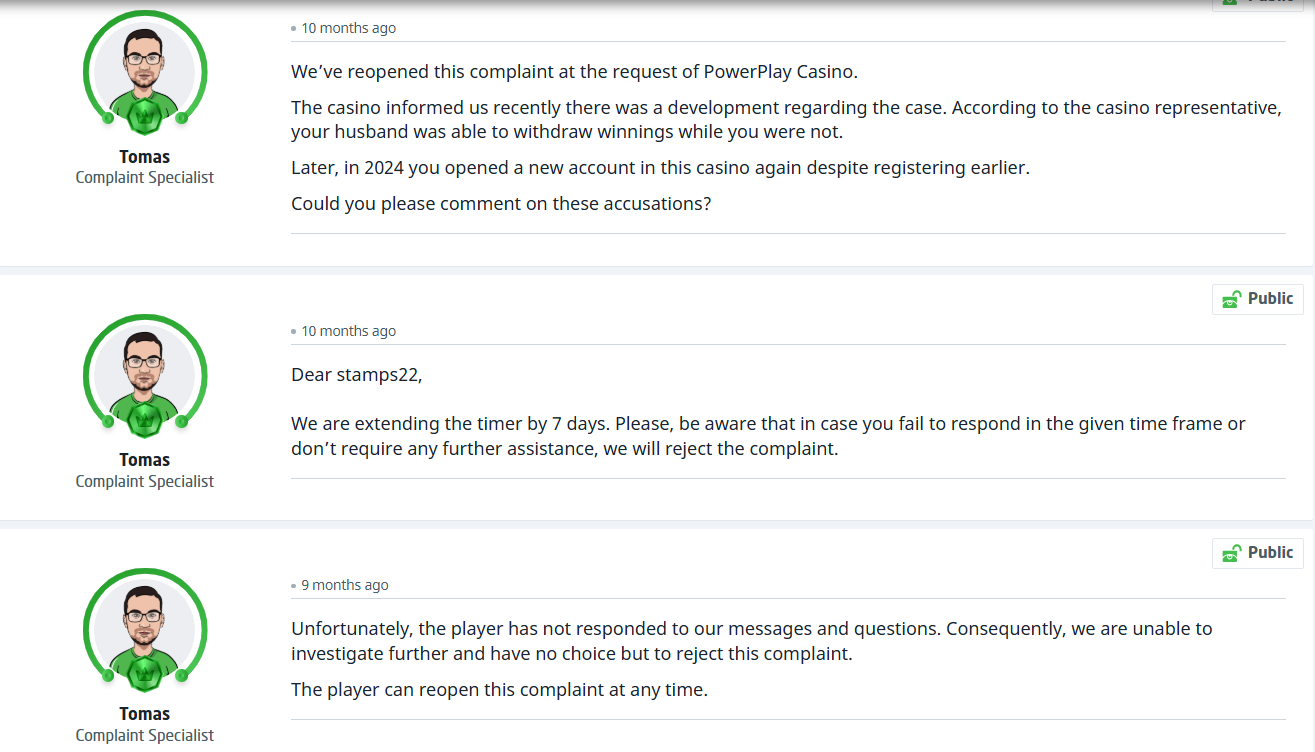Image resolution: width=1315 pixels, height=752 pixels.
Task: Click the unlock icon in the Public badge above 'Dear stamps22'
Action: point(1232,299)
